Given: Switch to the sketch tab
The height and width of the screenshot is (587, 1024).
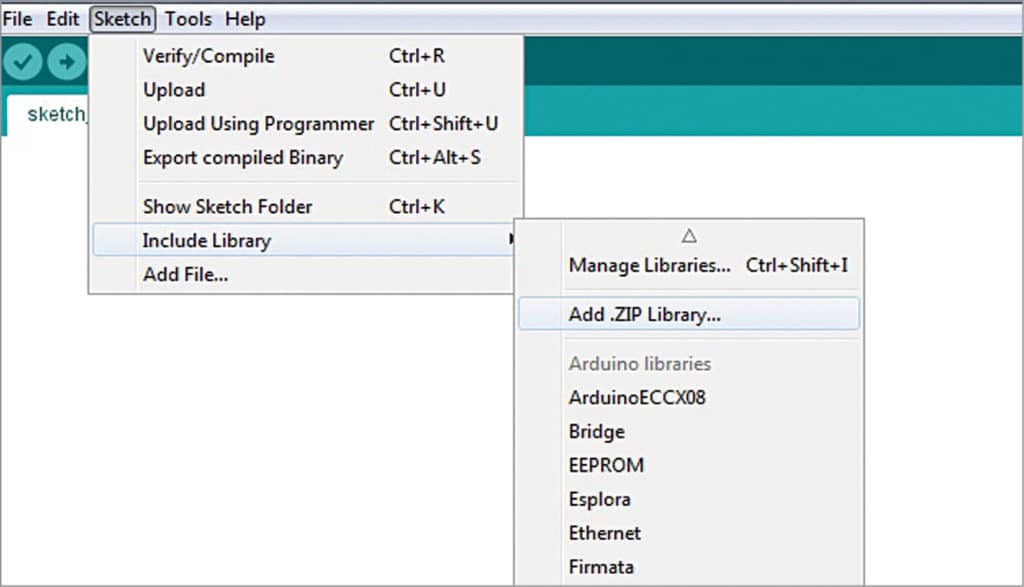Looking at the screenshot, I should click(55, 114).
